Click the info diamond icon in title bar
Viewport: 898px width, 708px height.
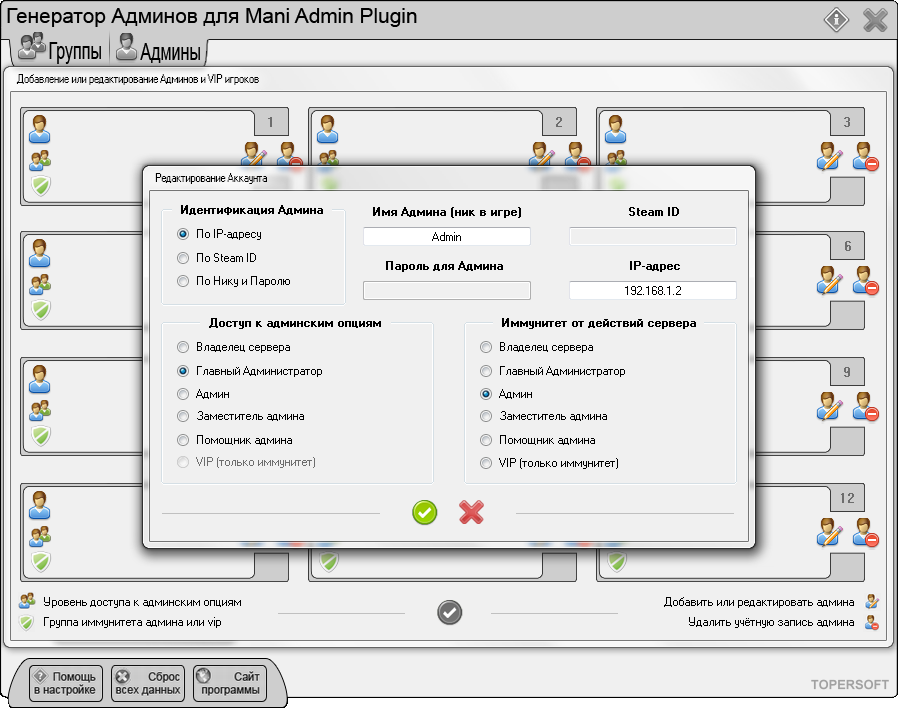(x=836, y=20)
